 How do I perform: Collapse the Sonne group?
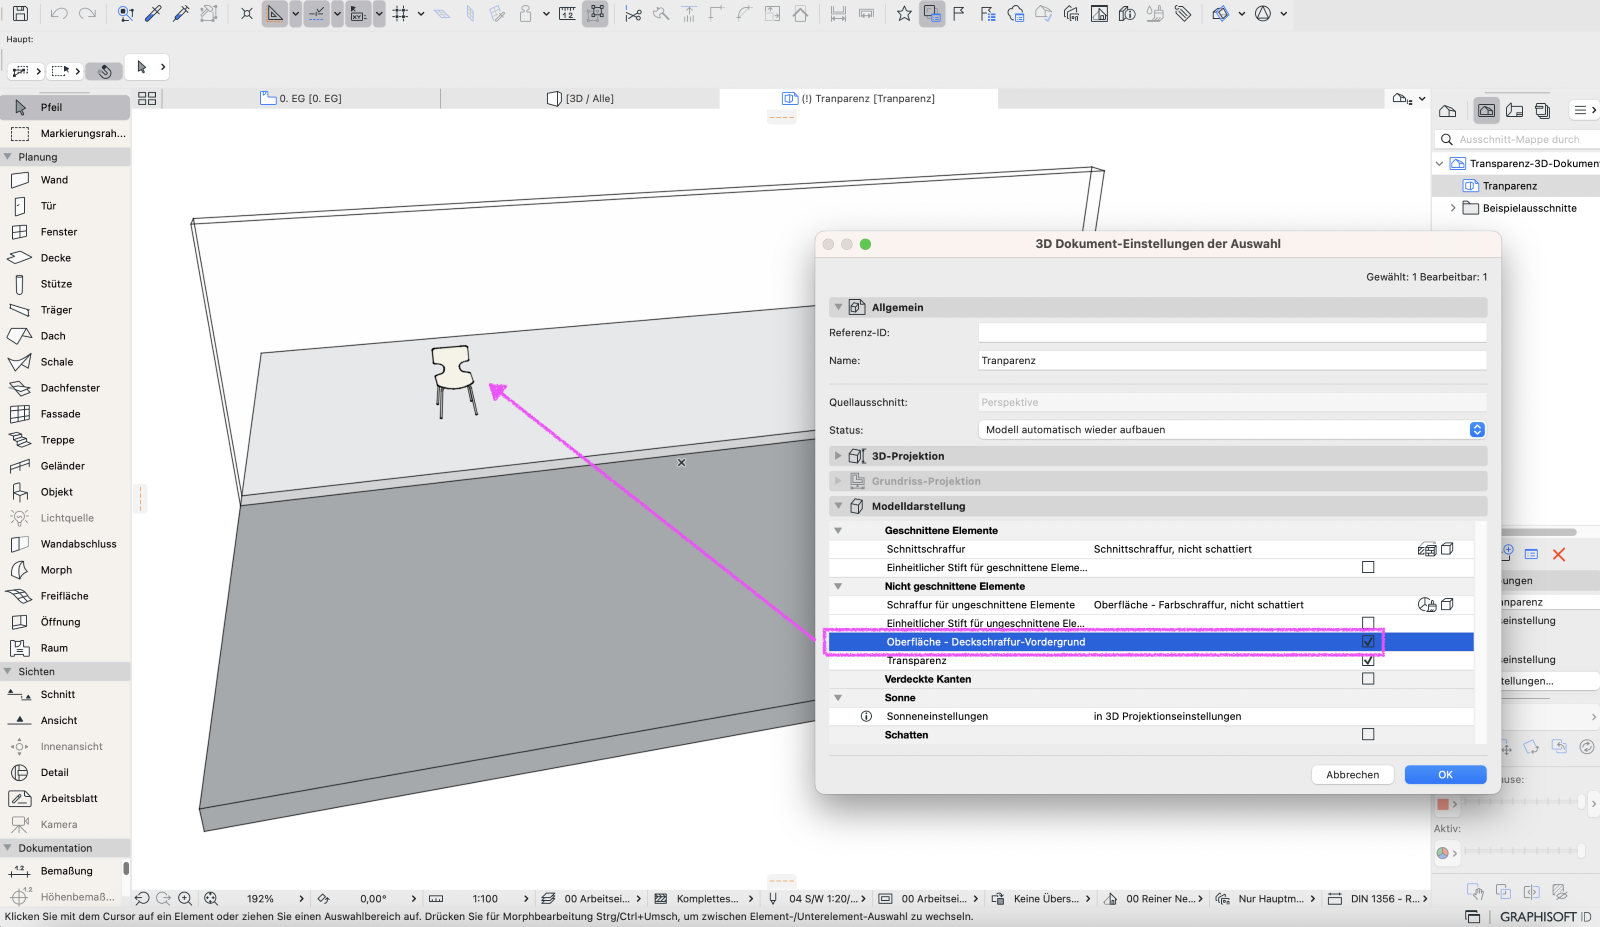[x=838, y=698]
